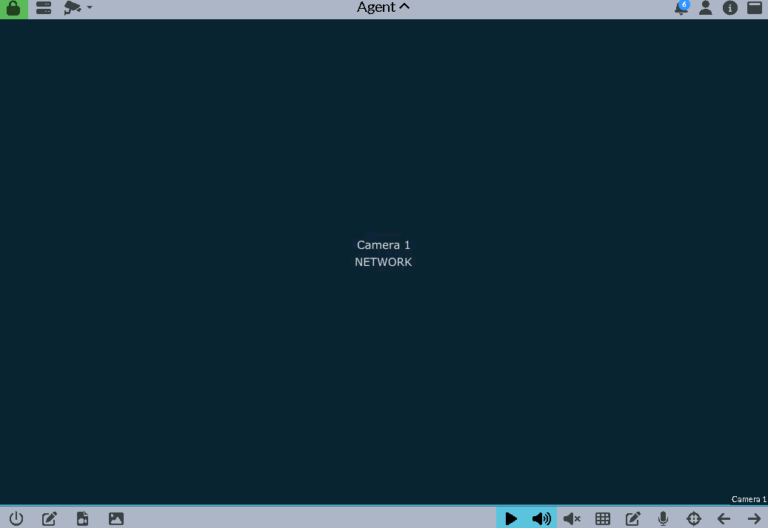768x528 pixels.
Task: Expand the camera devices dropdown
Action: [x=78, y=8]
